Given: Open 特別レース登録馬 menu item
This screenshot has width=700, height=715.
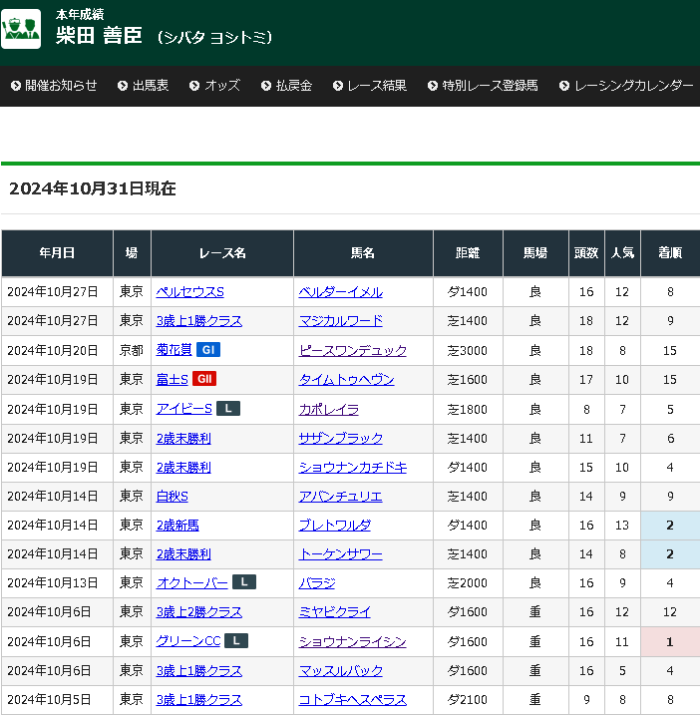Looking at the screenshot, I should coord(484,86).
